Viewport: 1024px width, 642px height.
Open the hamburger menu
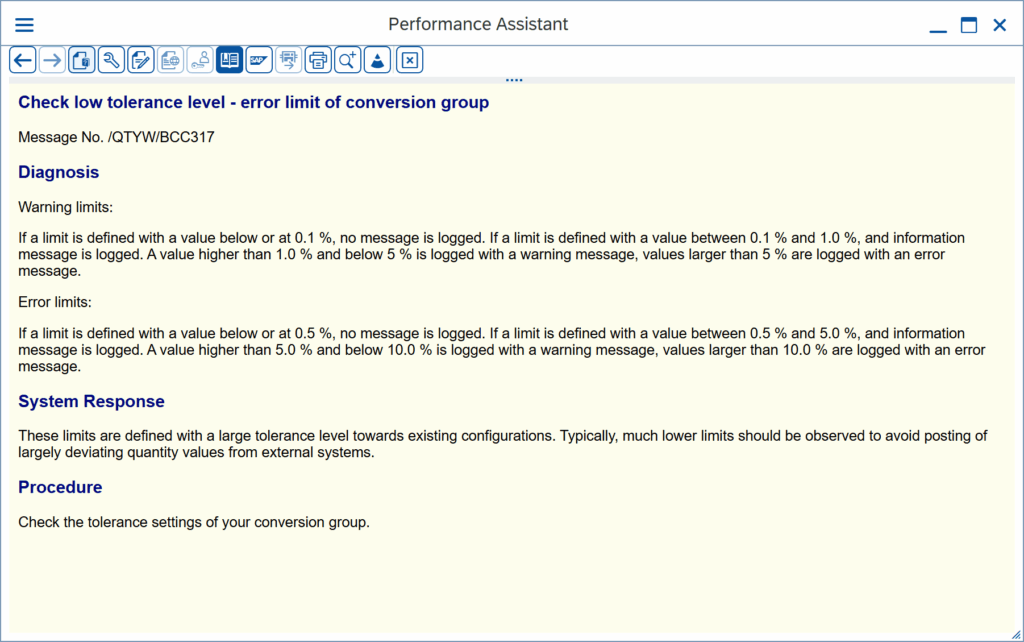click(x=24, y=25)
